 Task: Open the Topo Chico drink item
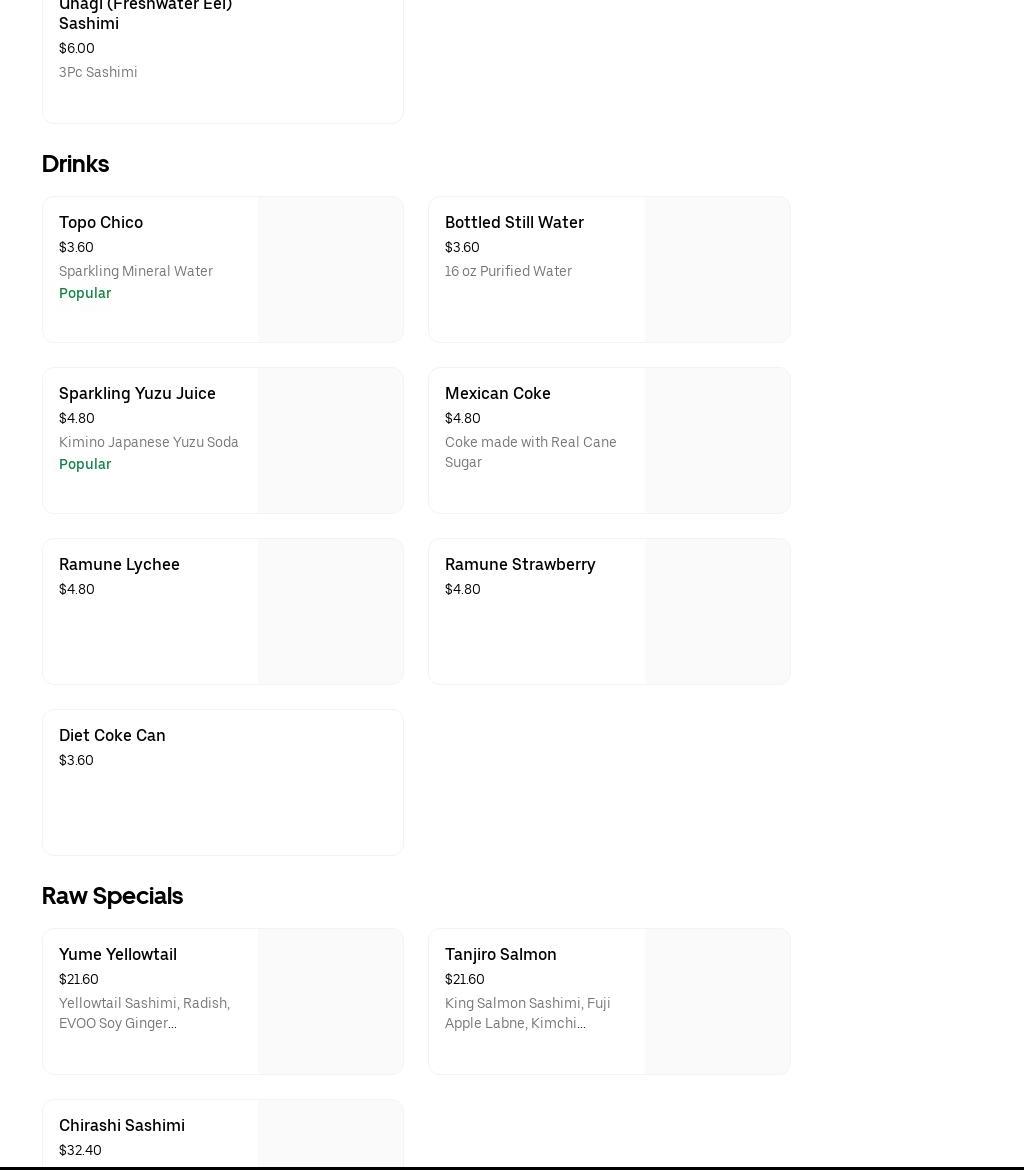tap(101, 222)
